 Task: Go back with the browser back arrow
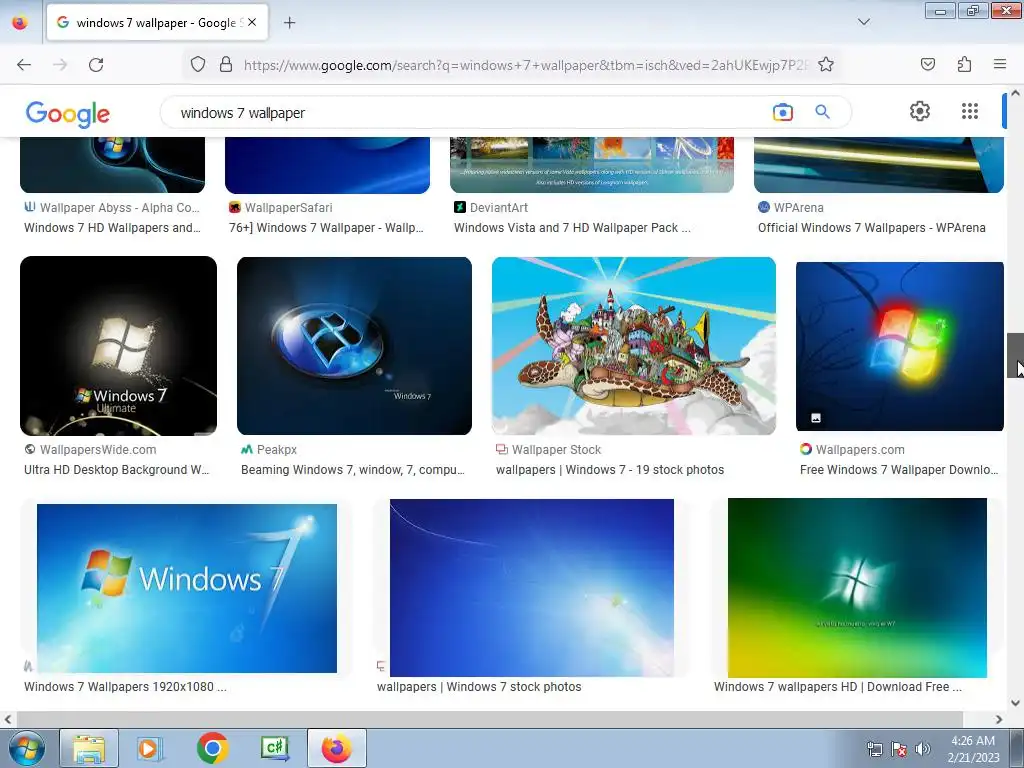24,65
